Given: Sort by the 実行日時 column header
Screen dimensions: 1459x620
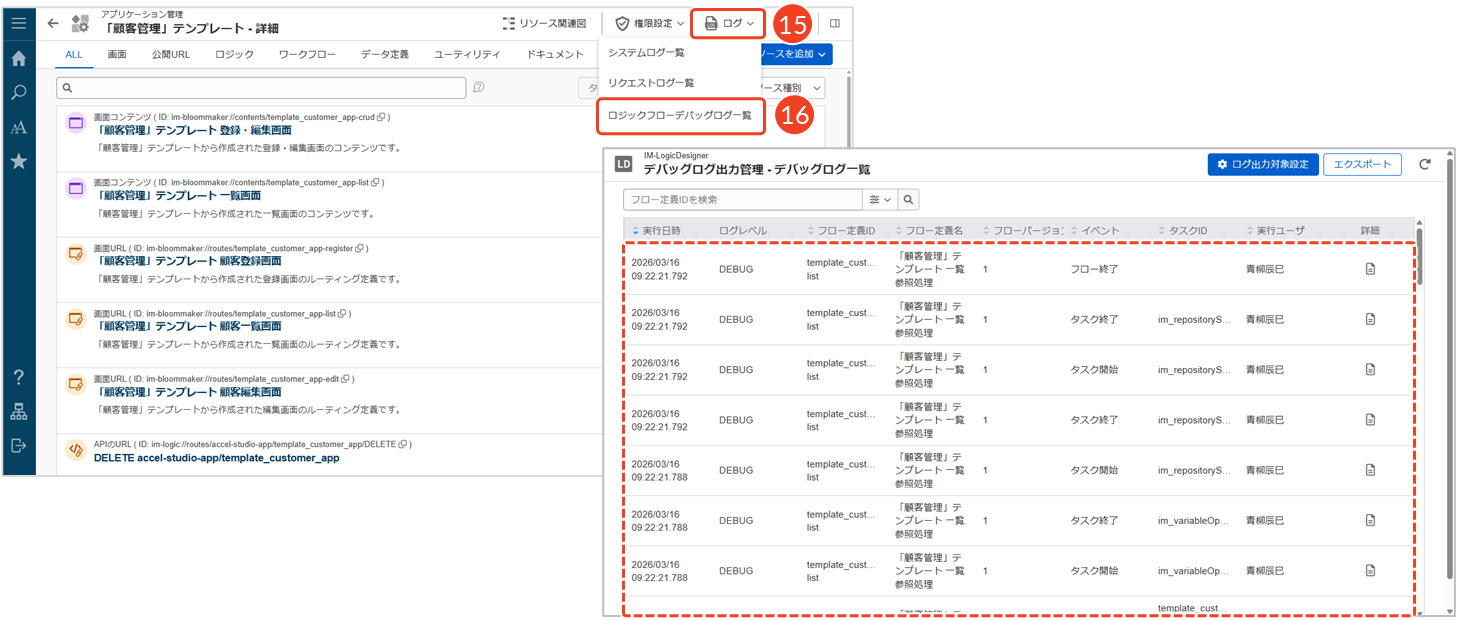Looking at the screenshot, I should pyautogui.click(x=660, y=231).
